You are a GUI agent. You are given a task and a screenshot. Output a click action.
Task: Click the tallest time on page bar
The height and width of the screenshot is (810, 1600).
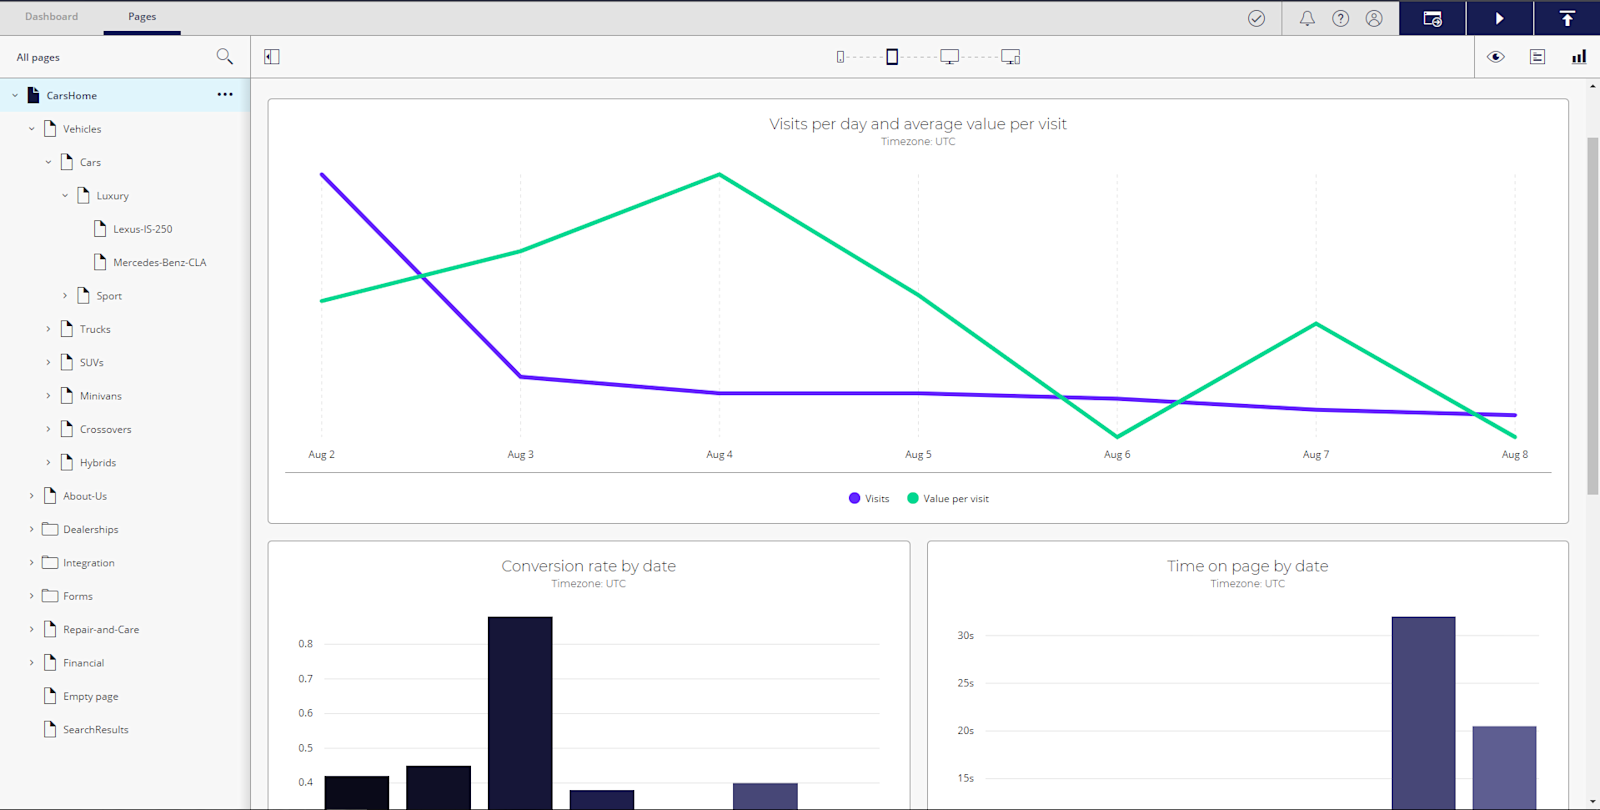pyautogui.click(x=1423, y=713)
